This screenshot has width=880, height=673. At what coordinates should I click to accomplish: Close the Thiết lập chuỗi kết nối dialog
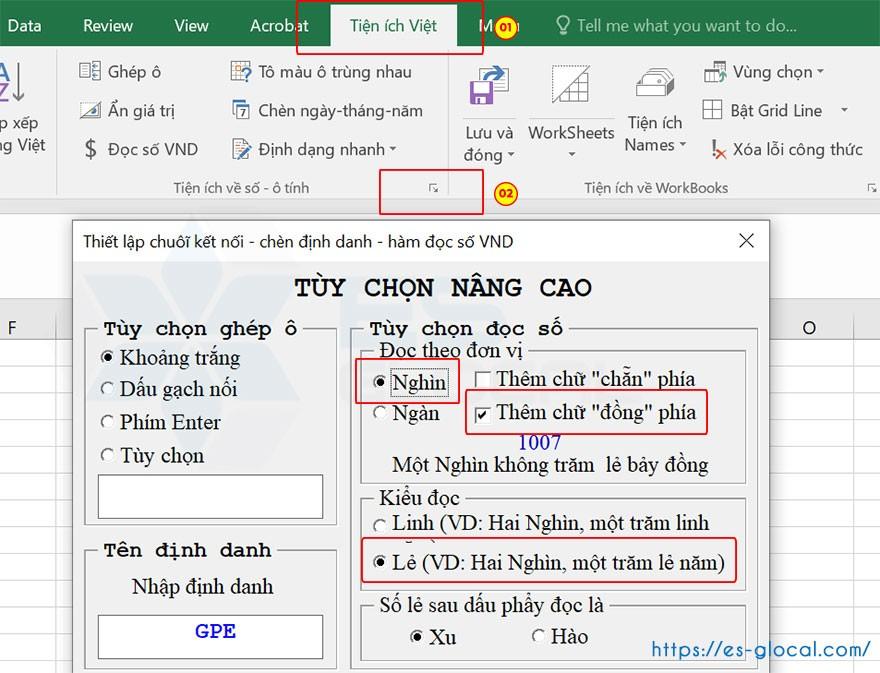click(746, 241)
